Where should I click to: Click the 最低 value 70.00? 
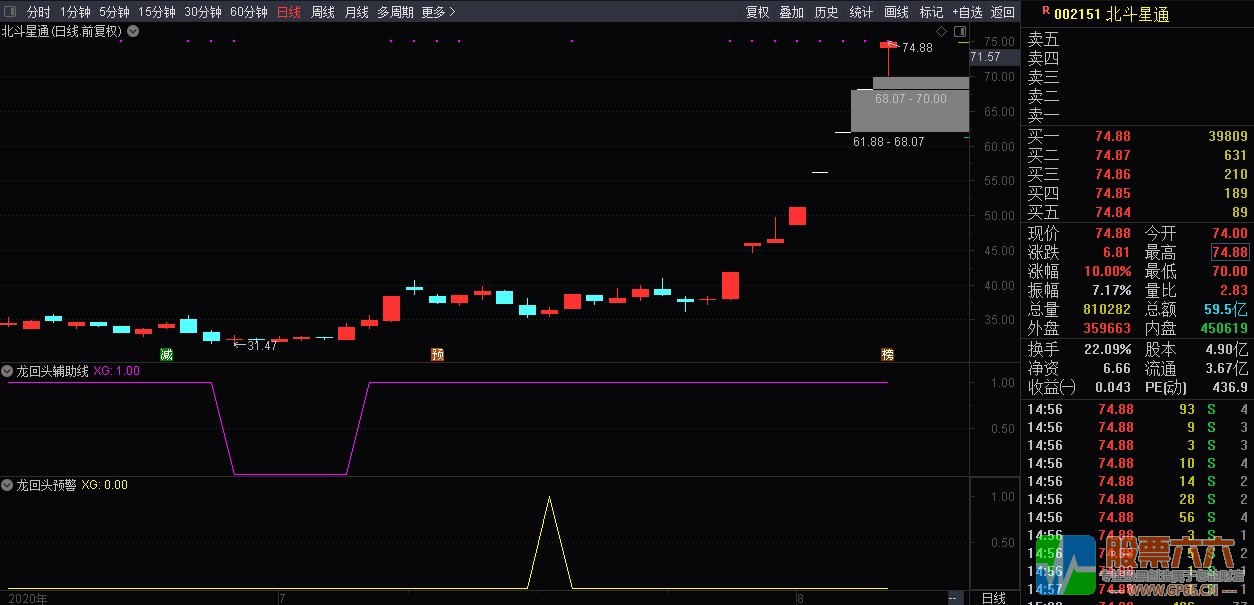click(1230, 271)
